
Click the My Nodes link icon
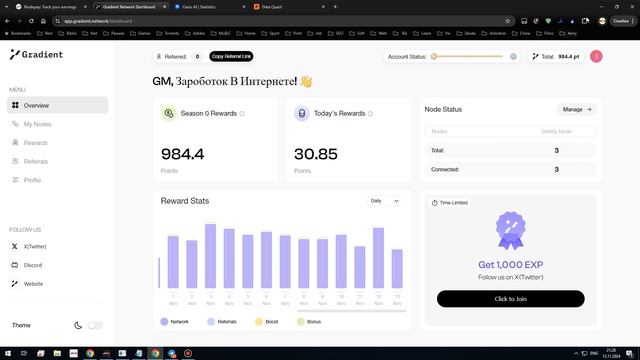click(x=15, y=124)
